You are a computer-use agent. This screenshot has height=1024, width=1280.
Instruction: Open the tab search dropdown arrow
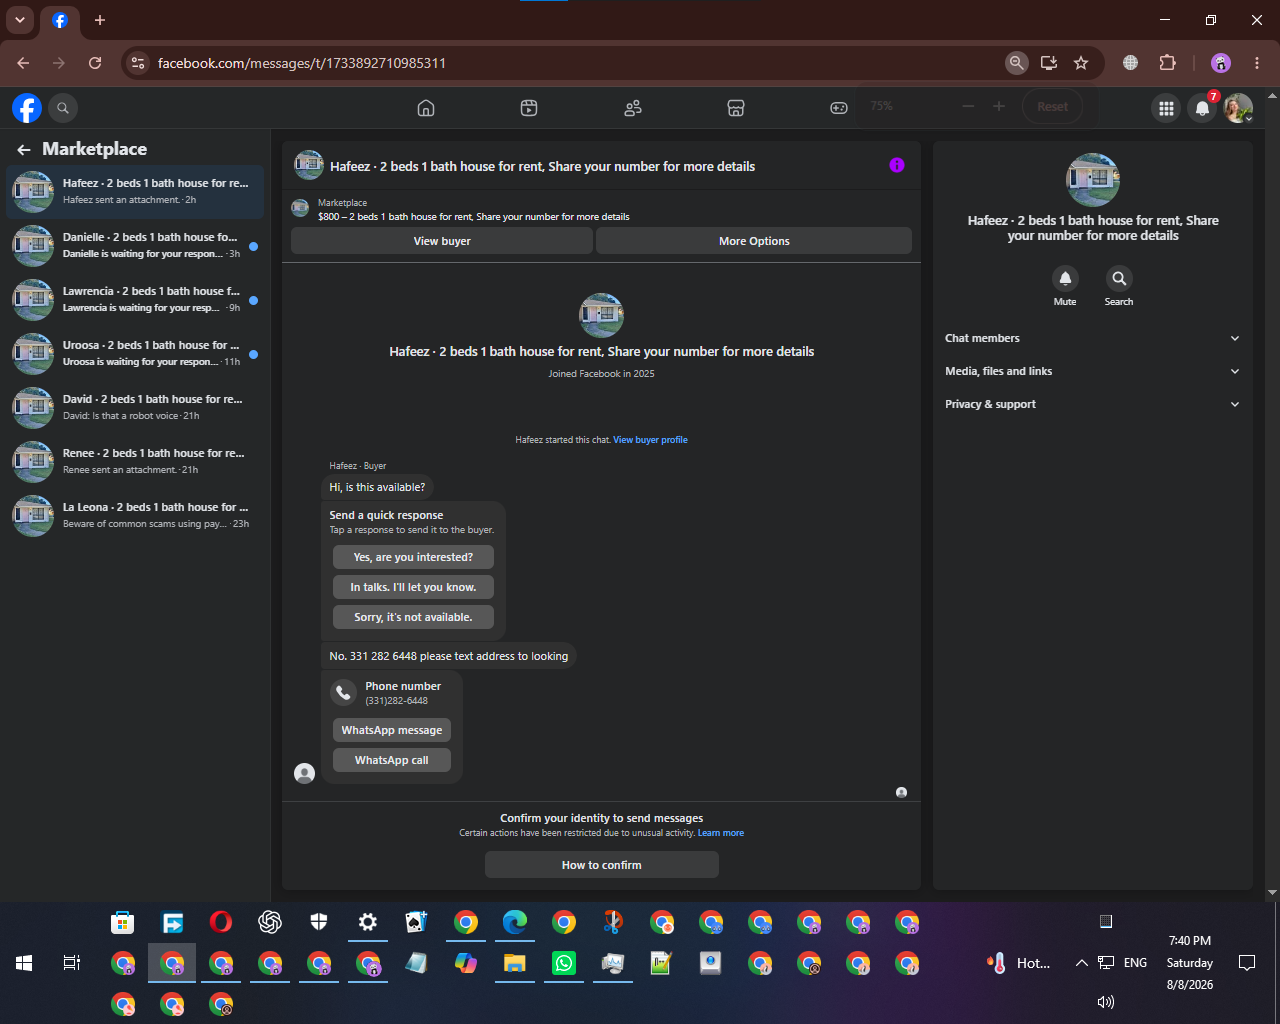tap(20, 20)
